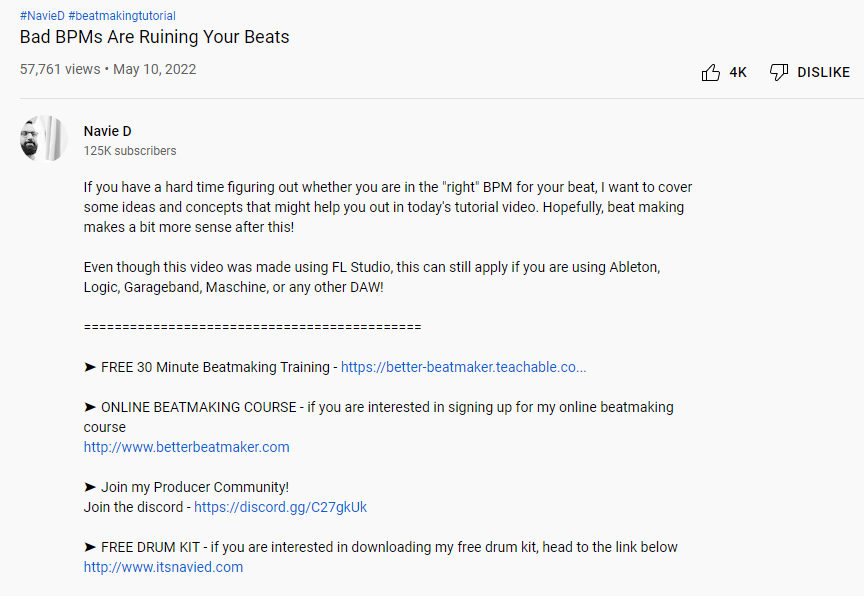Click the video title Bad BPMs Are Ruining Your Beats

pyautogui.click(x=154, y=37)
